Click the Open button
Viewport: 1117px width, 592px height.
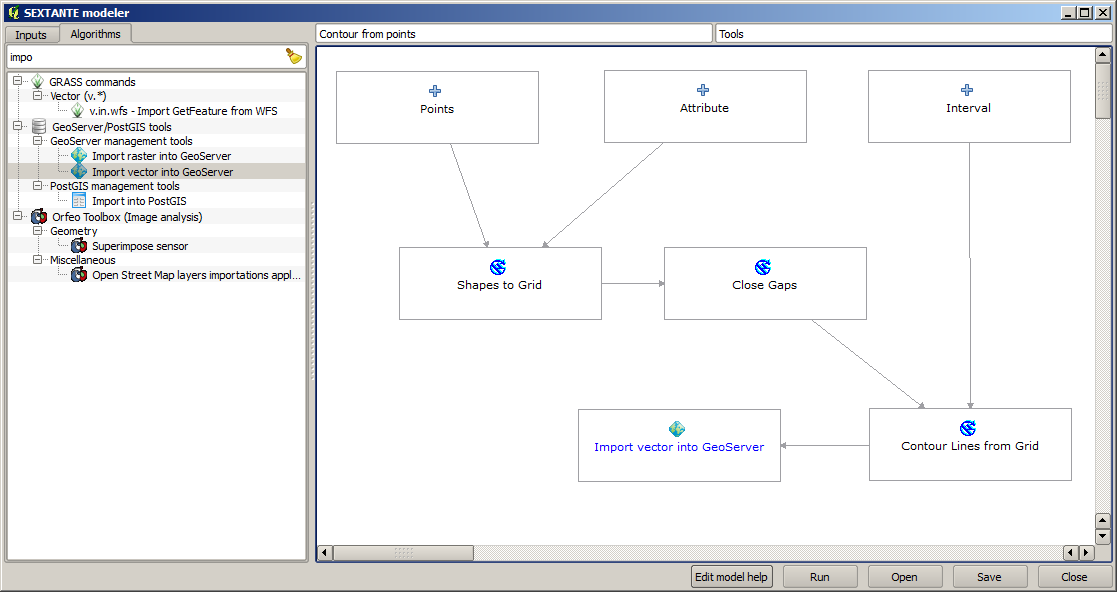[x=905, y=577]
